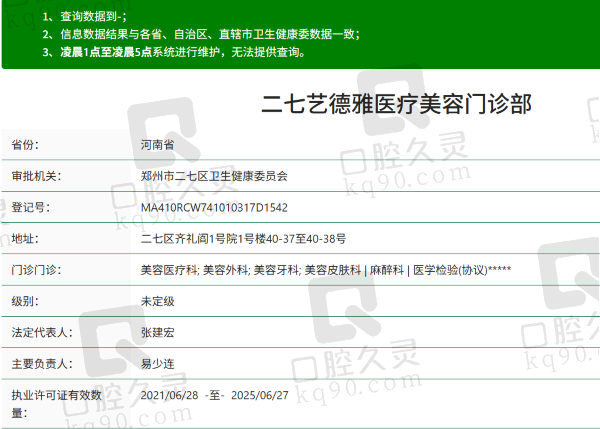Select the 地址 label

coord(25,239)
